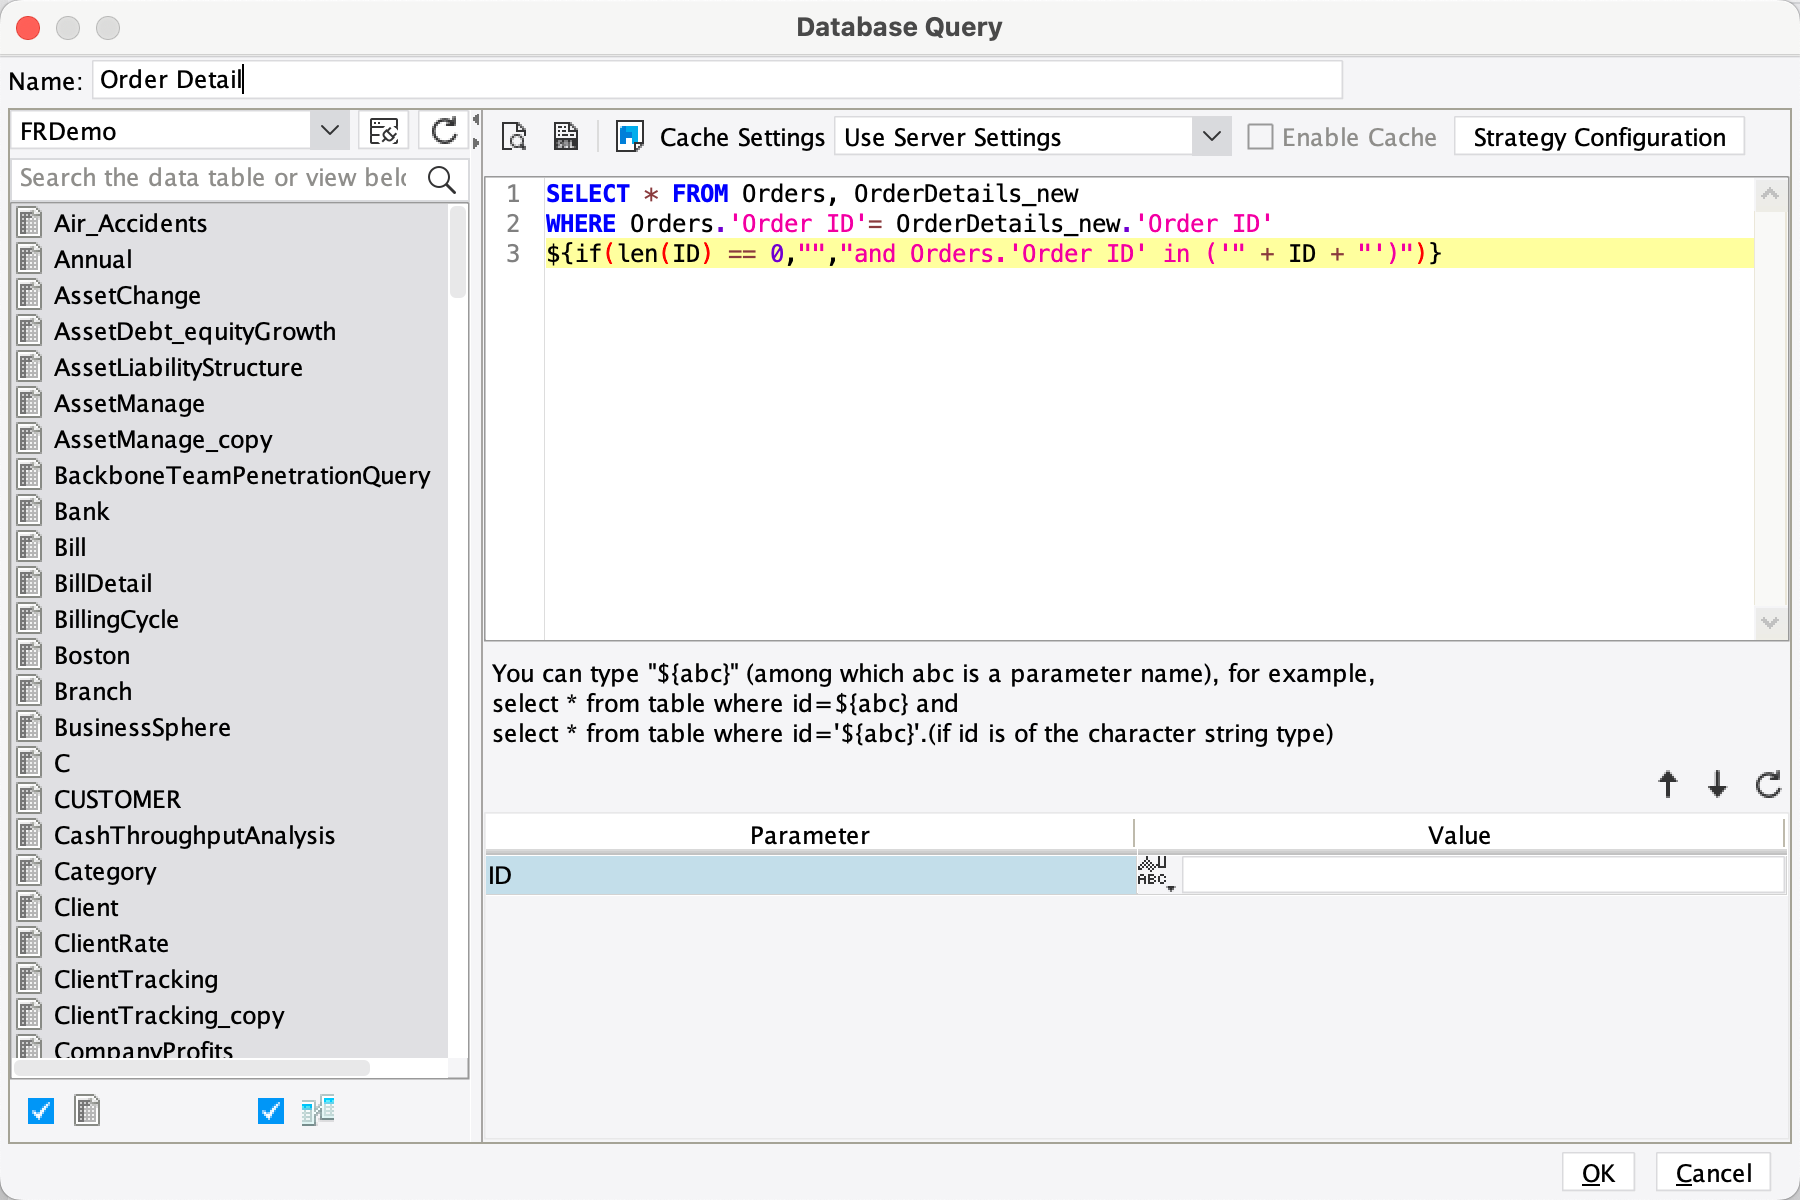Click the SQL editor scroll down arrow
Screen dimensions: 1800x1200
pos(1770,622)
